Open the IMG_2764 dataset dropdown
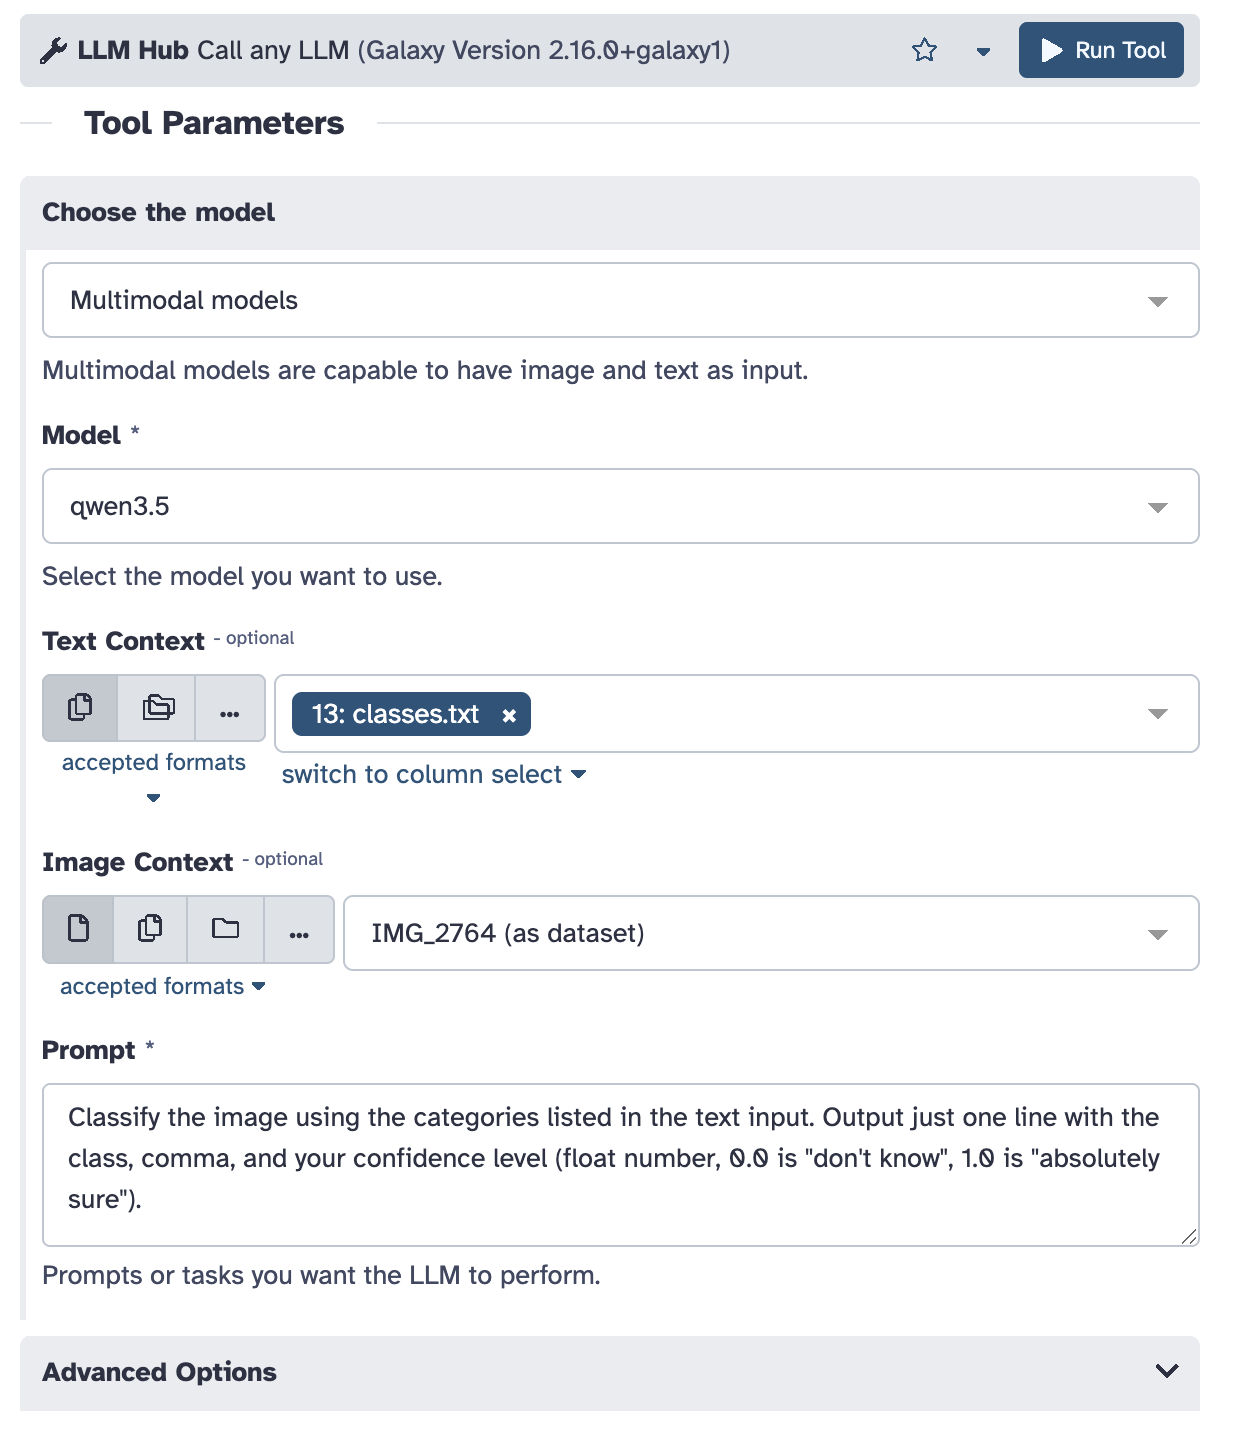The image size is (1236, 1452). (770, 933)
